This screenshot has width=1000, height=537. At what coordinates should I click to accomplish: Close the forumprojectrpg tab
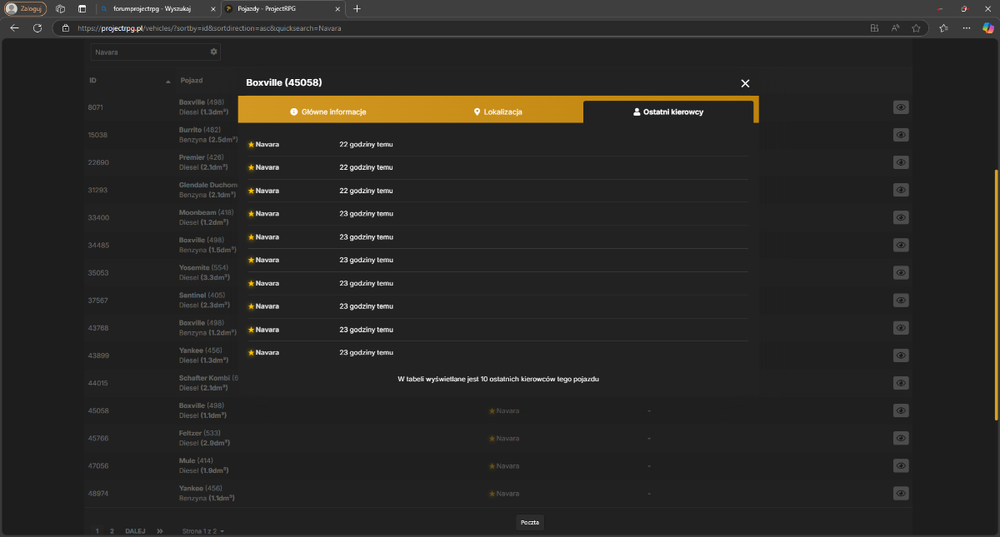tap(213, 9)
